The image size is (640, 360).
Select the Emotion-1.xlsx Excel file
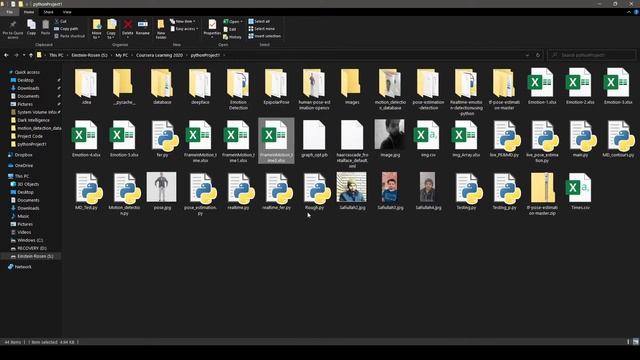[x=542, y=87]
